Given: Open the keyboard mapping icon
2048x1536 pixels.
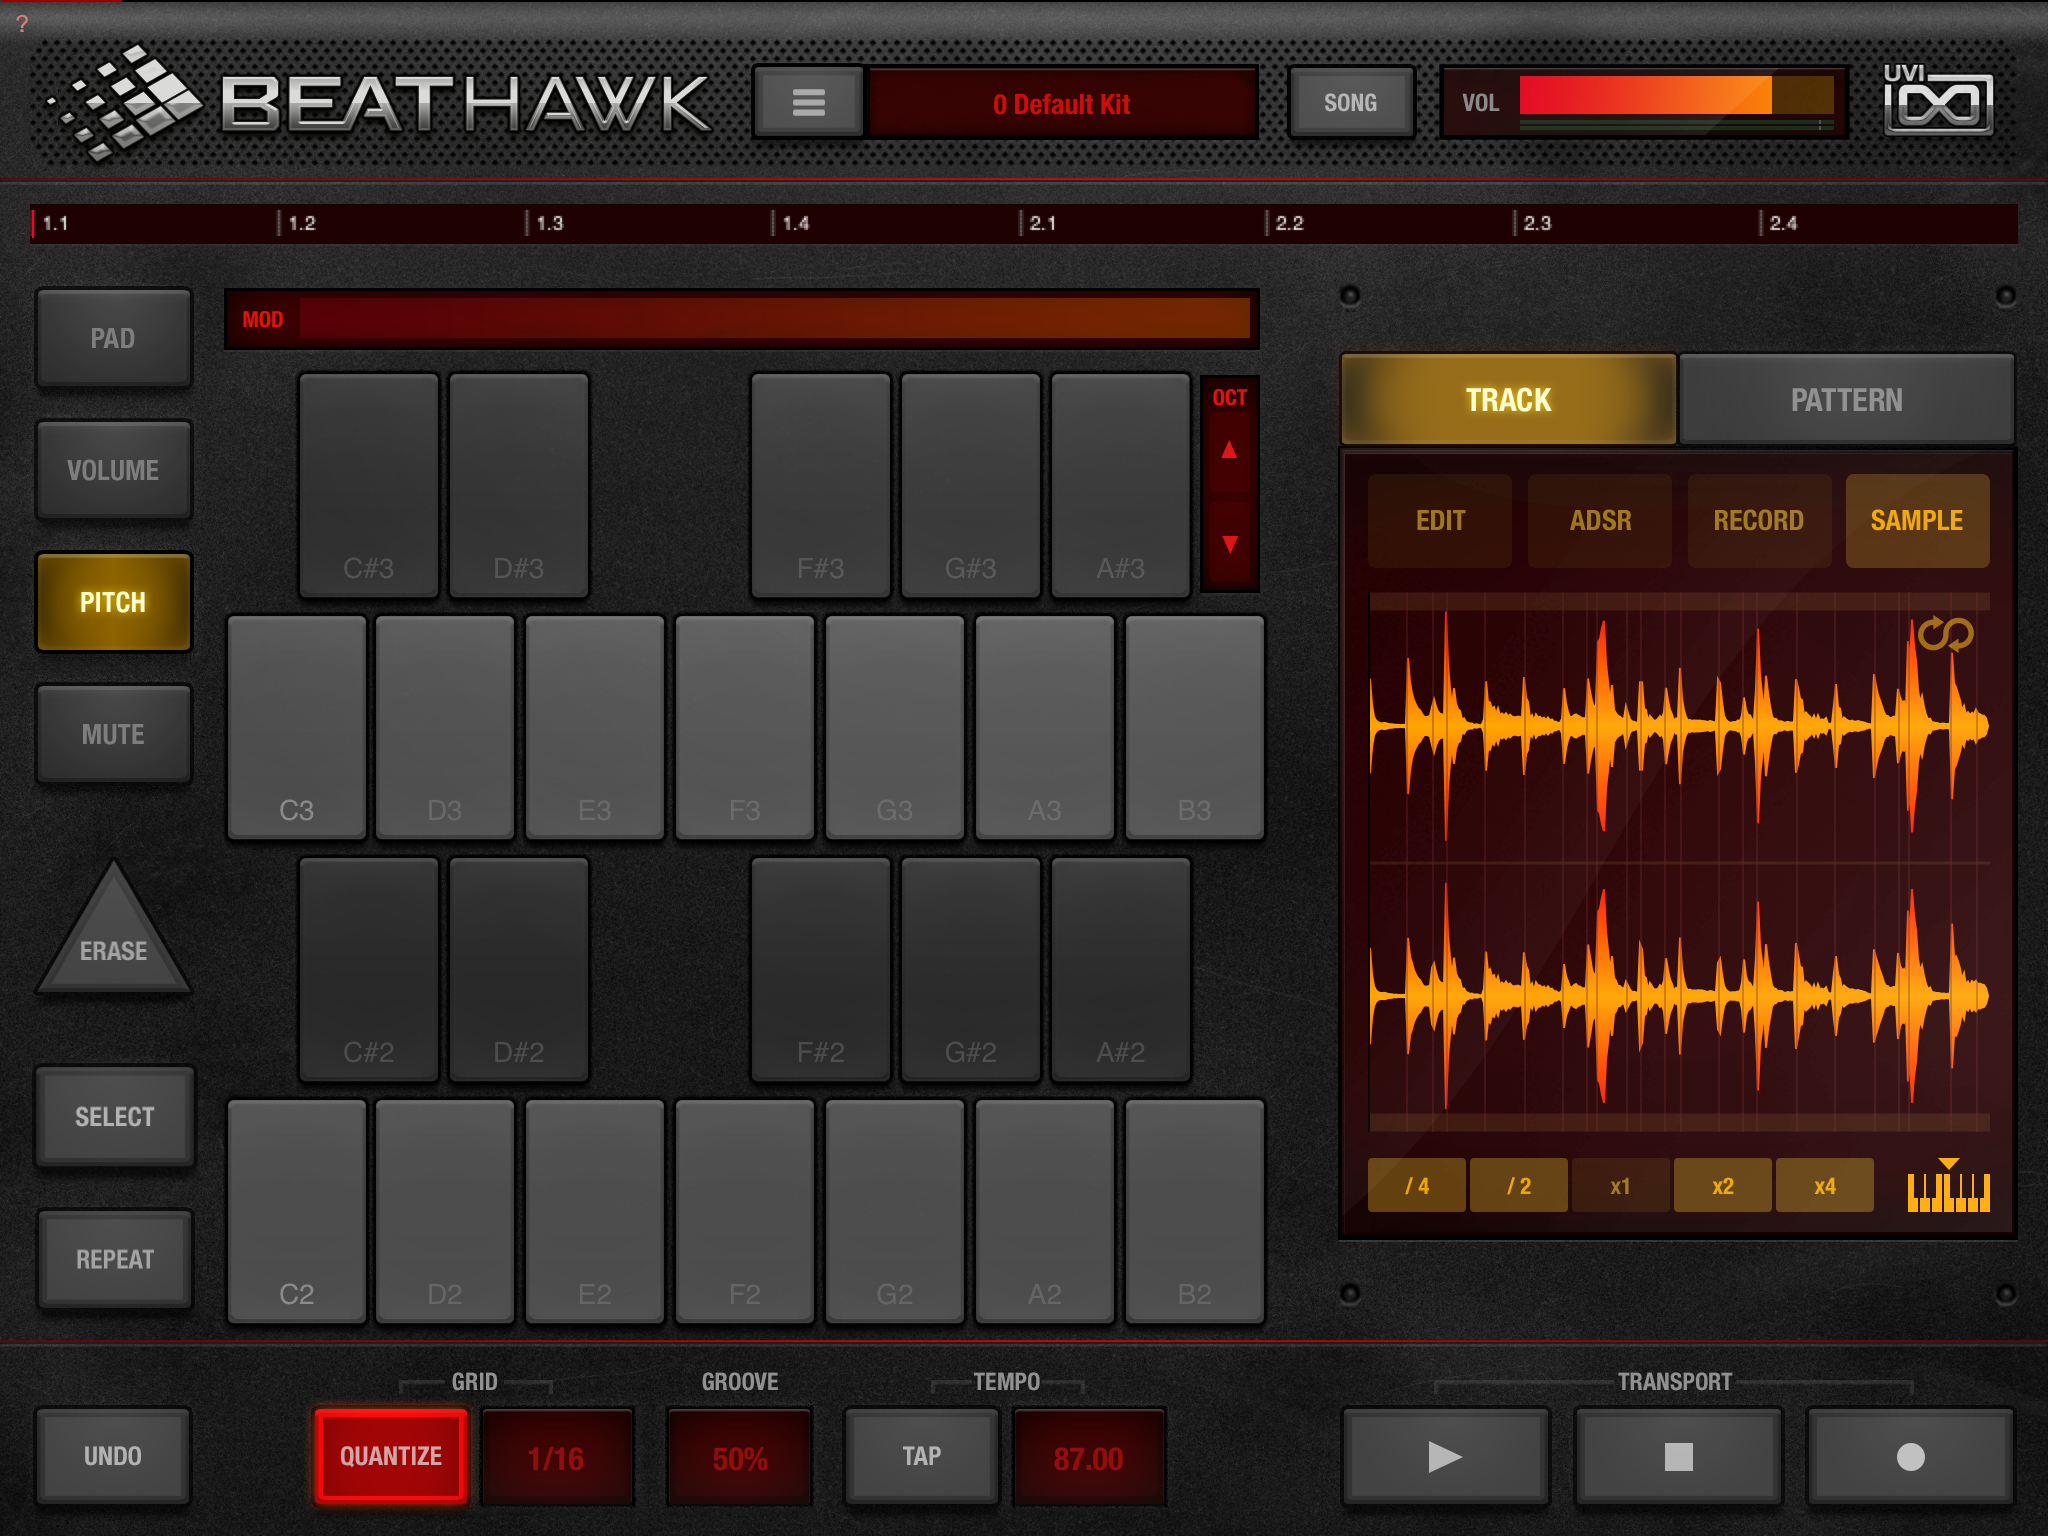Looking at the screenshot, I should [x=1948, y=1187].
